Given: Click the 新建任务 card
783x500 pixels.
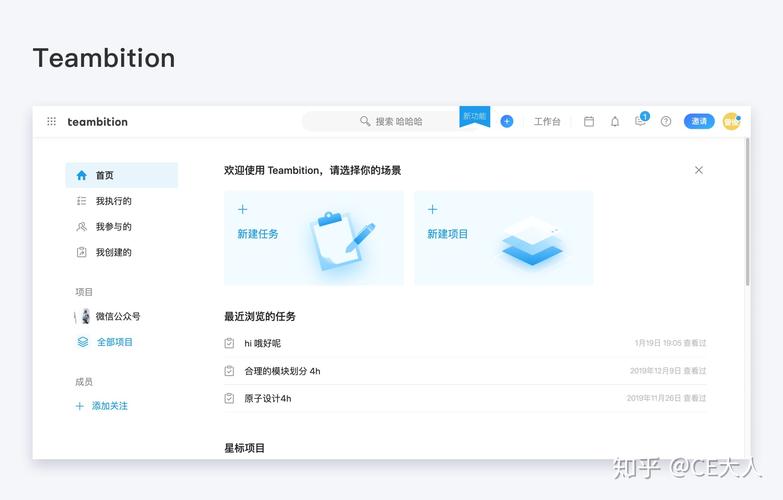Looking at the screenshot, I should point(314,238).
